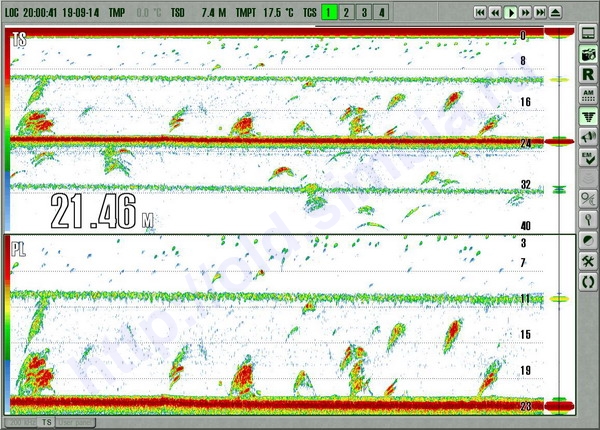
Task: Select TCS channel 2
Action: coord(347,12)
